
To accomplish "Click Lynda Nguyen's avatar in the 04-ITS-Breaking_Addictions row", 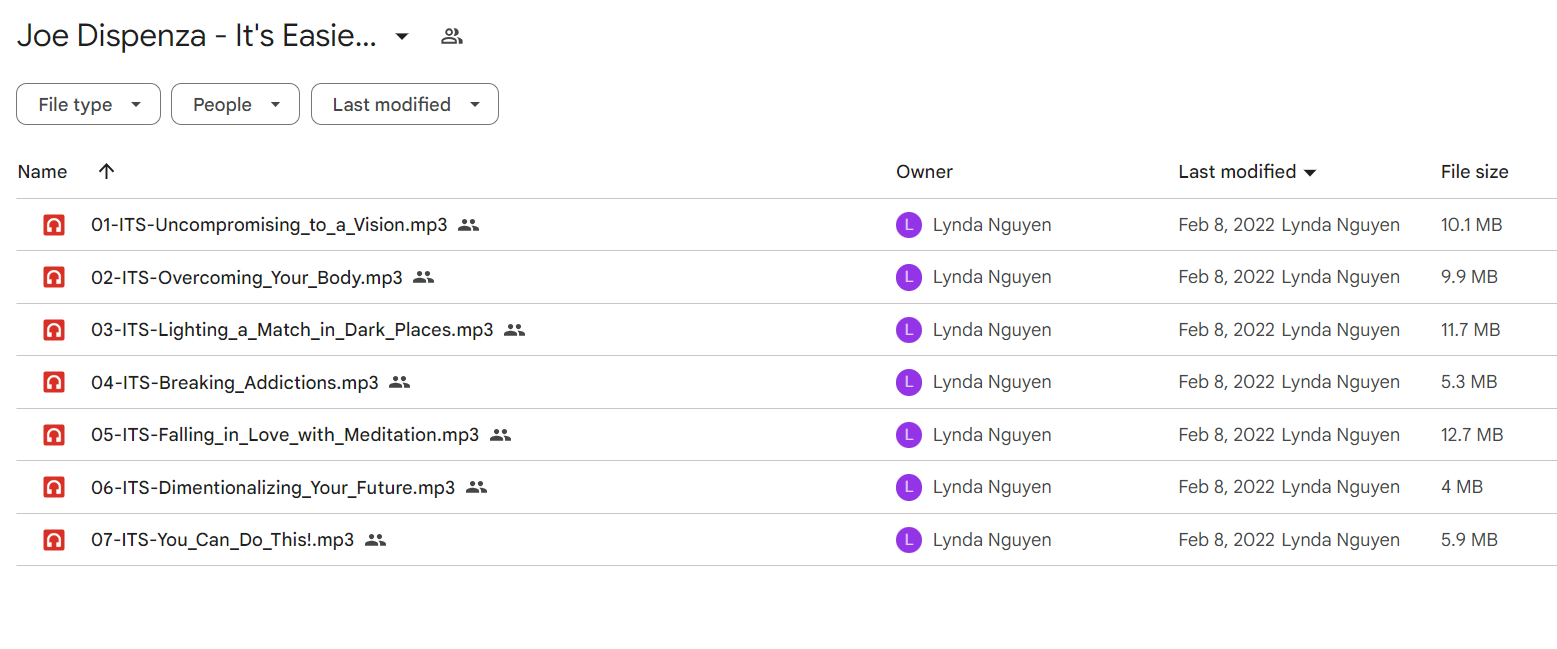I will pyautogui.click(x=909, y=382).
